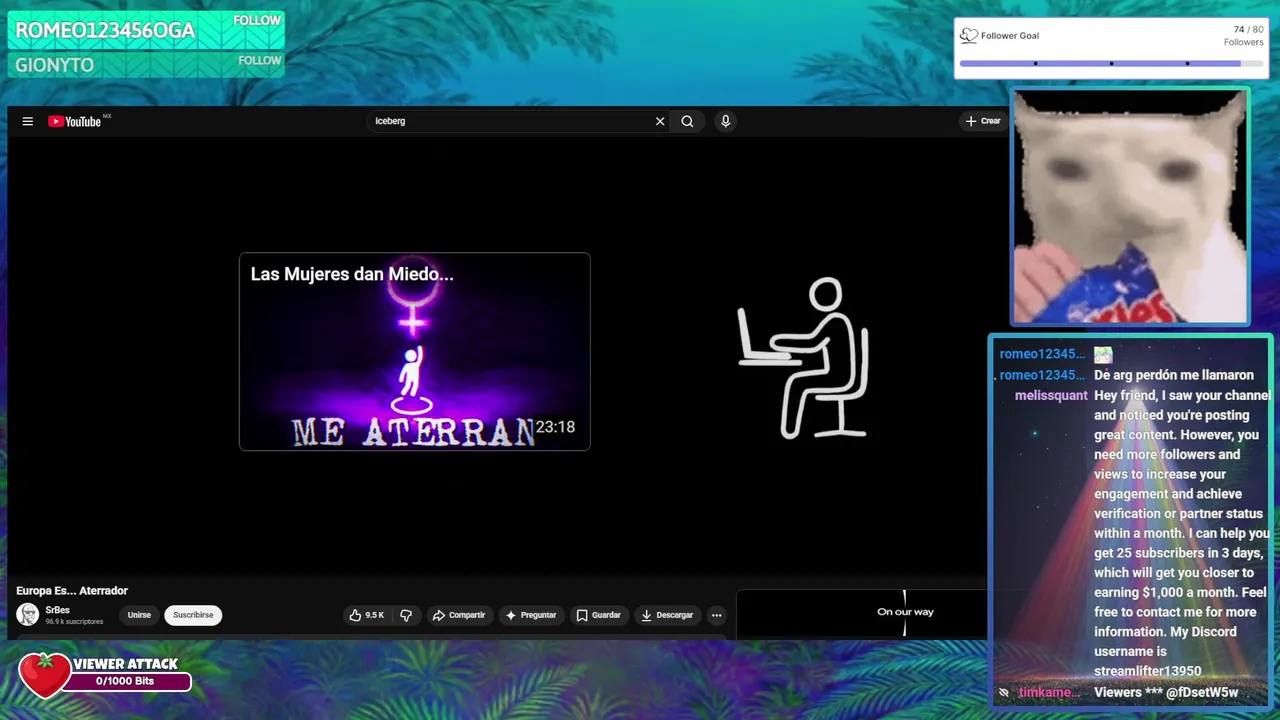Viewport: 1280px width, 720px height.
Task: Dislike the video with thumbs down
Action: 406,615
